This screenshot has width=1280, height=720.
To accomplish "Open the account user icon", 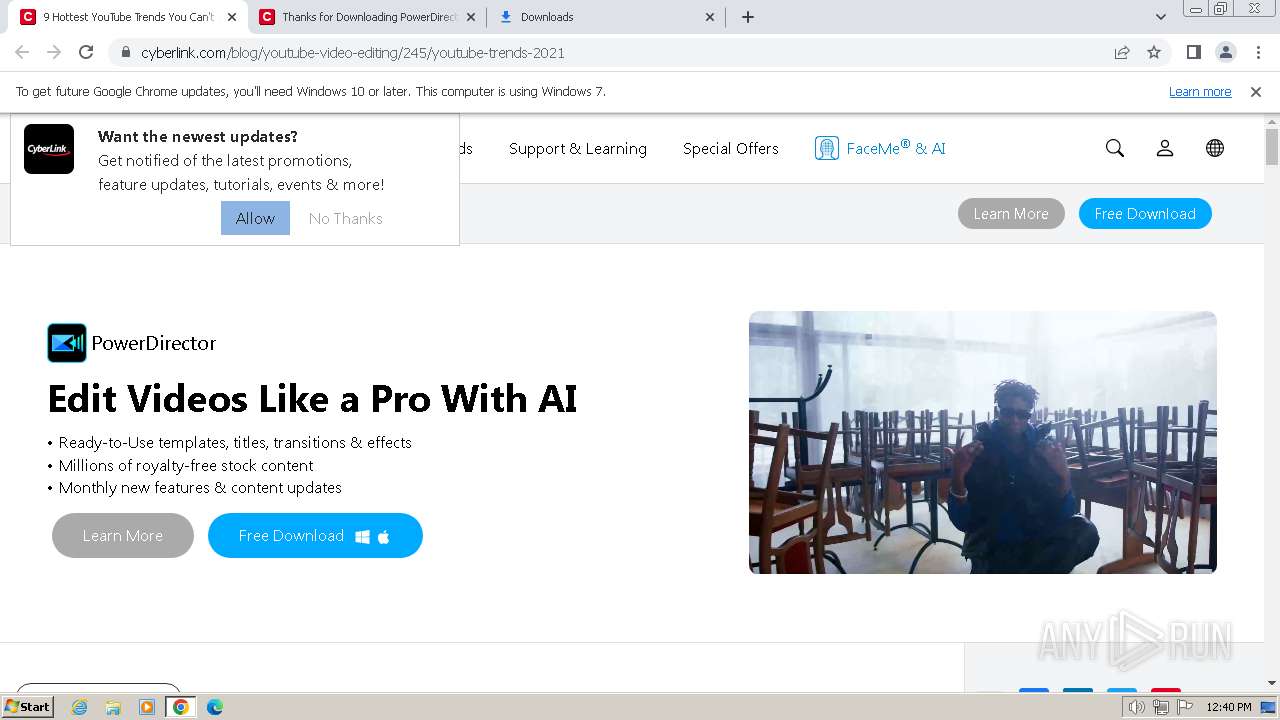I will pyautogui.click(x=1165, y=148).
